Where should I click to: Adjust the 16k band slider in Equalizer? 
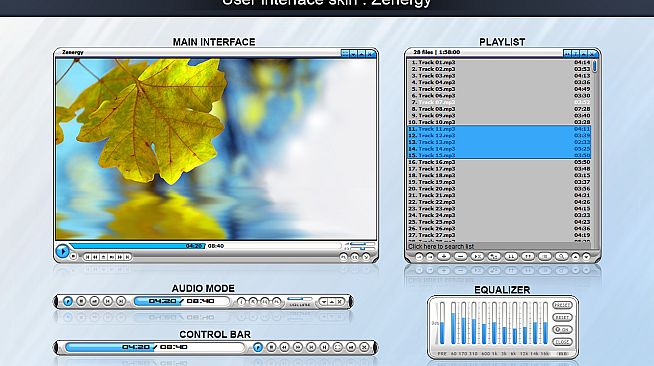546,323
